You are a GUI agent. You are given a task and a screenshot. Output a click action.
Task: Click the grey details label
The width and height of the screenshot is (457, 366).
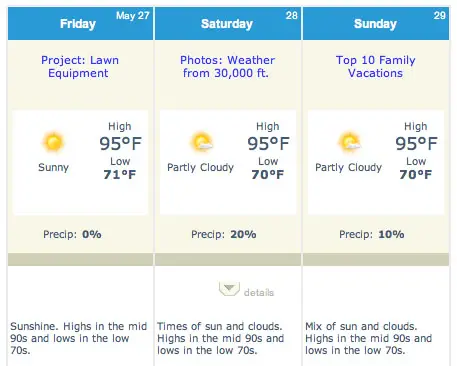(x=259, y=293)
